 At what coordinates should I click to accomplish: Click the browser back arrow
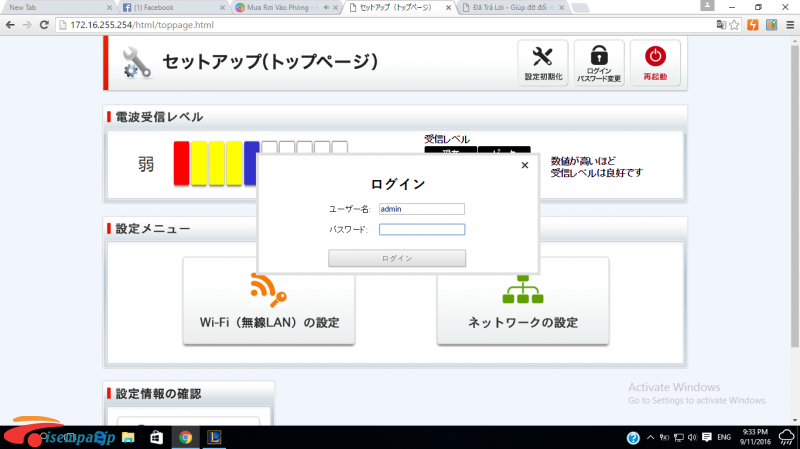tap(10, 24)
